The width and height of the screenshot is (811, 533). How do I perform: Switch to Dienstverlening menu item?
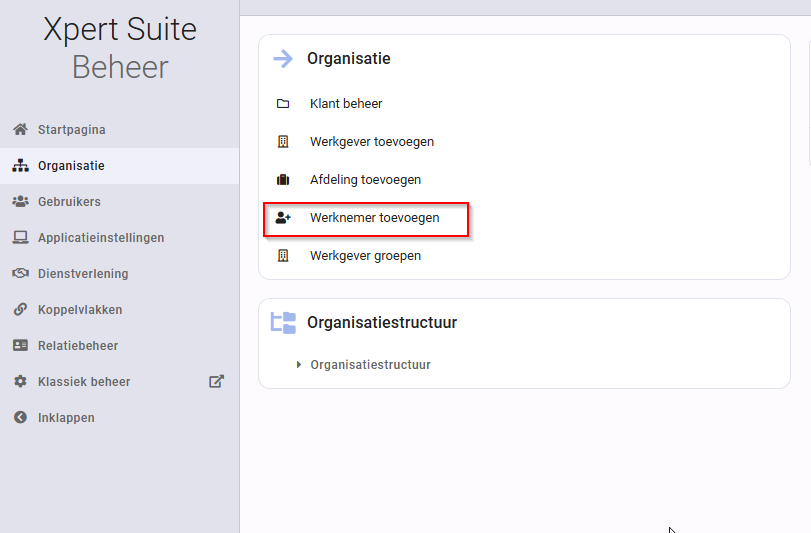pyautogui.click(x=83, y=273)
